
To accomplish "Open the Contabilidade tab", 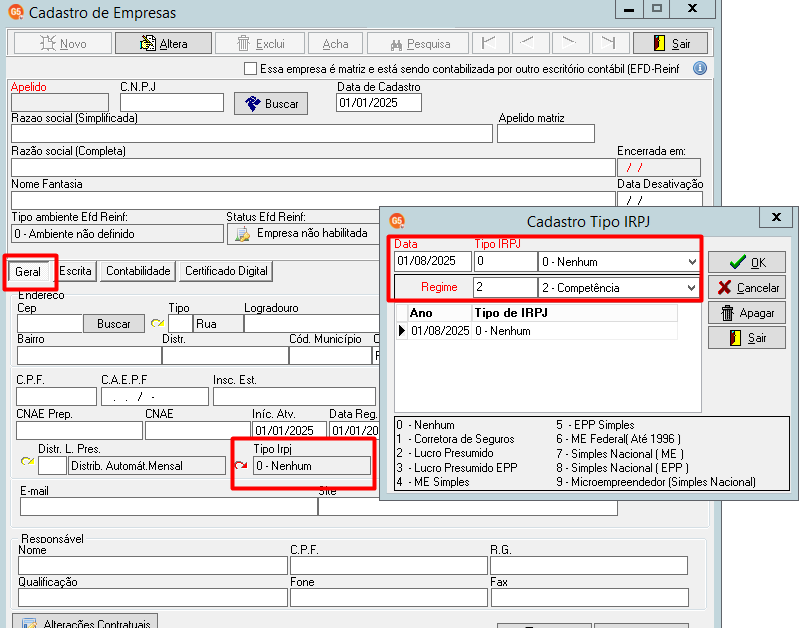I will click(x=138, y=271).
